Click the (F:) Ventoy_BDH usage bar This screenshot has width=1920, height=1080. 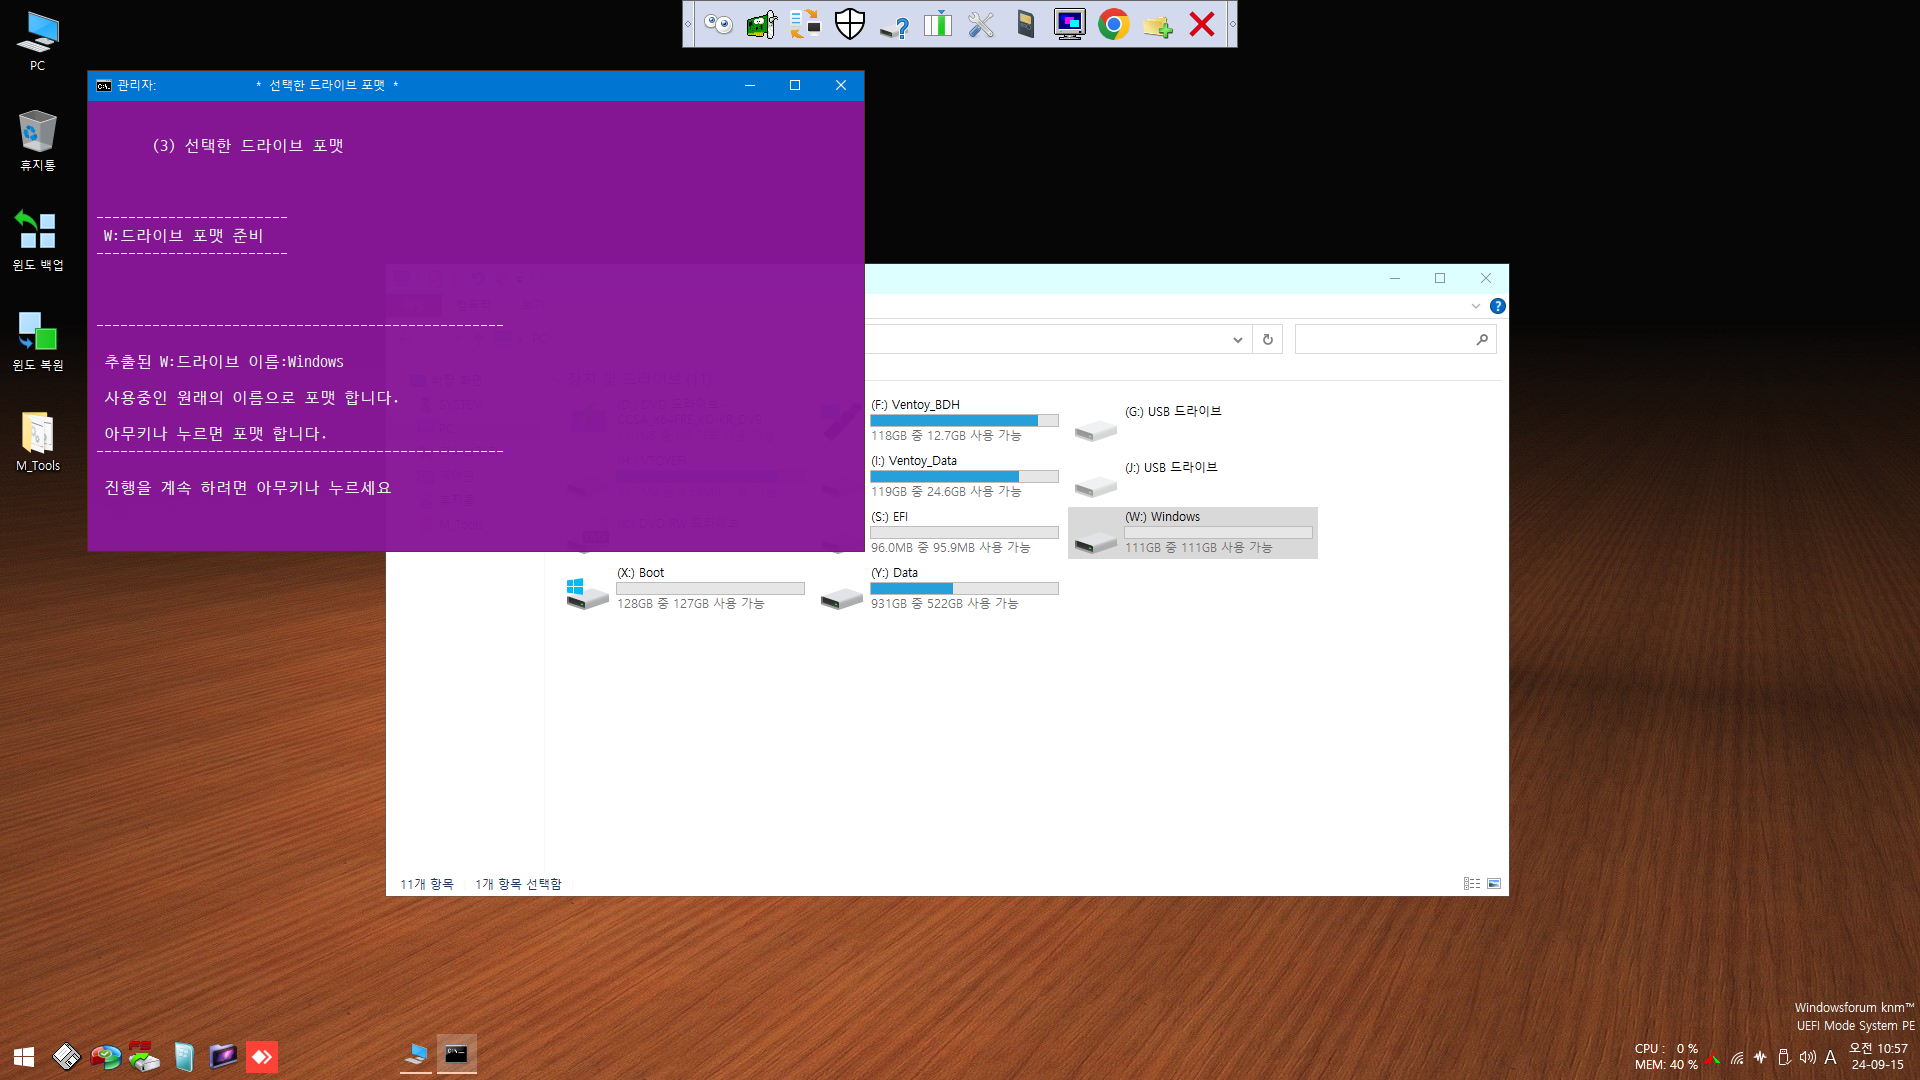(964, 420)
